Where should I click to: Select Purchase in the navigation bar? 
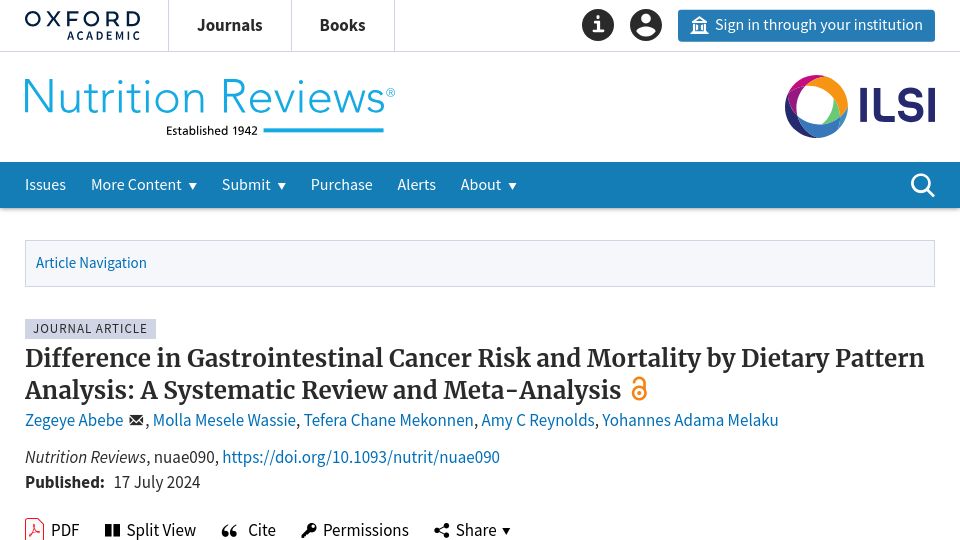(342, 185)
